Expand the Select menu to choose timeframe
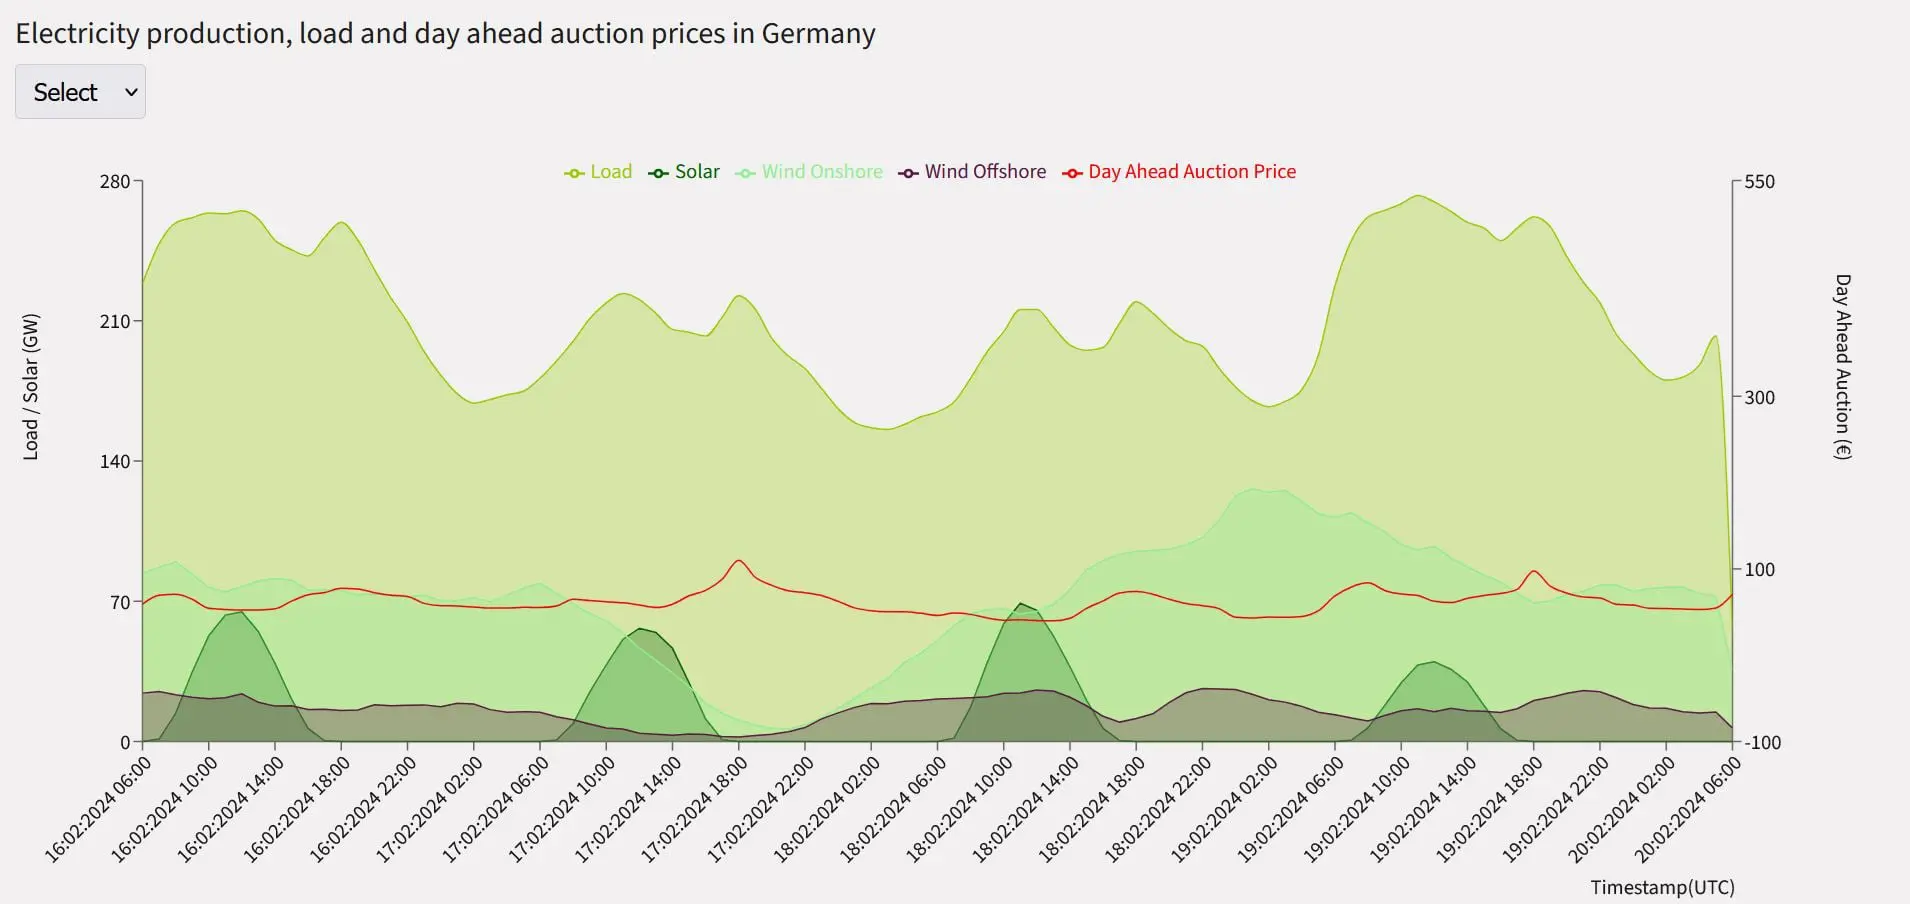 click(x=80, y=91)
